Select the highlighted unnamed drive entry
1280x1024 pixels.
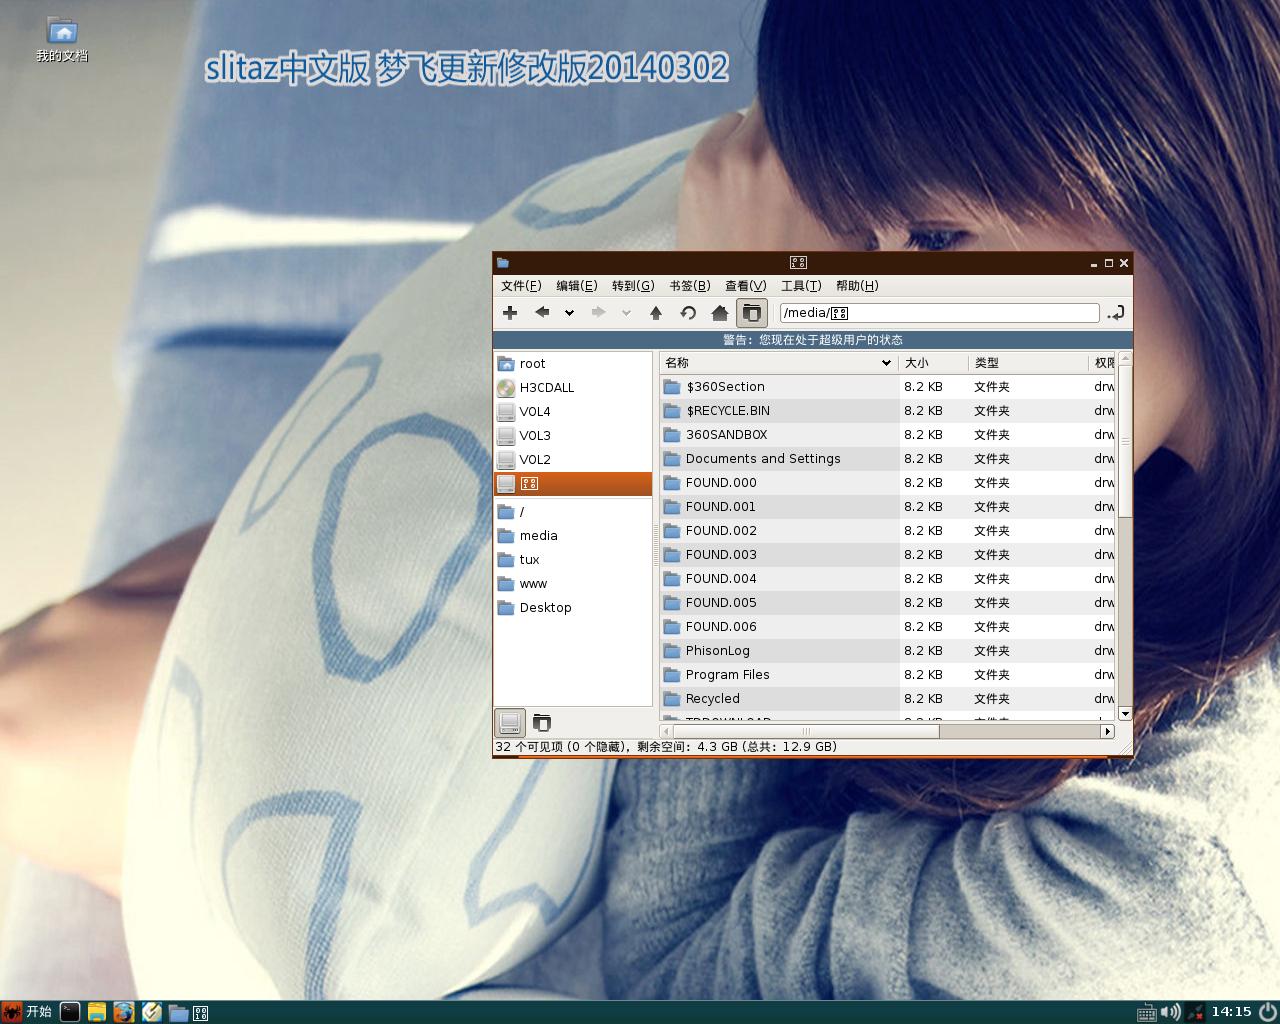[x=573, y=484]
